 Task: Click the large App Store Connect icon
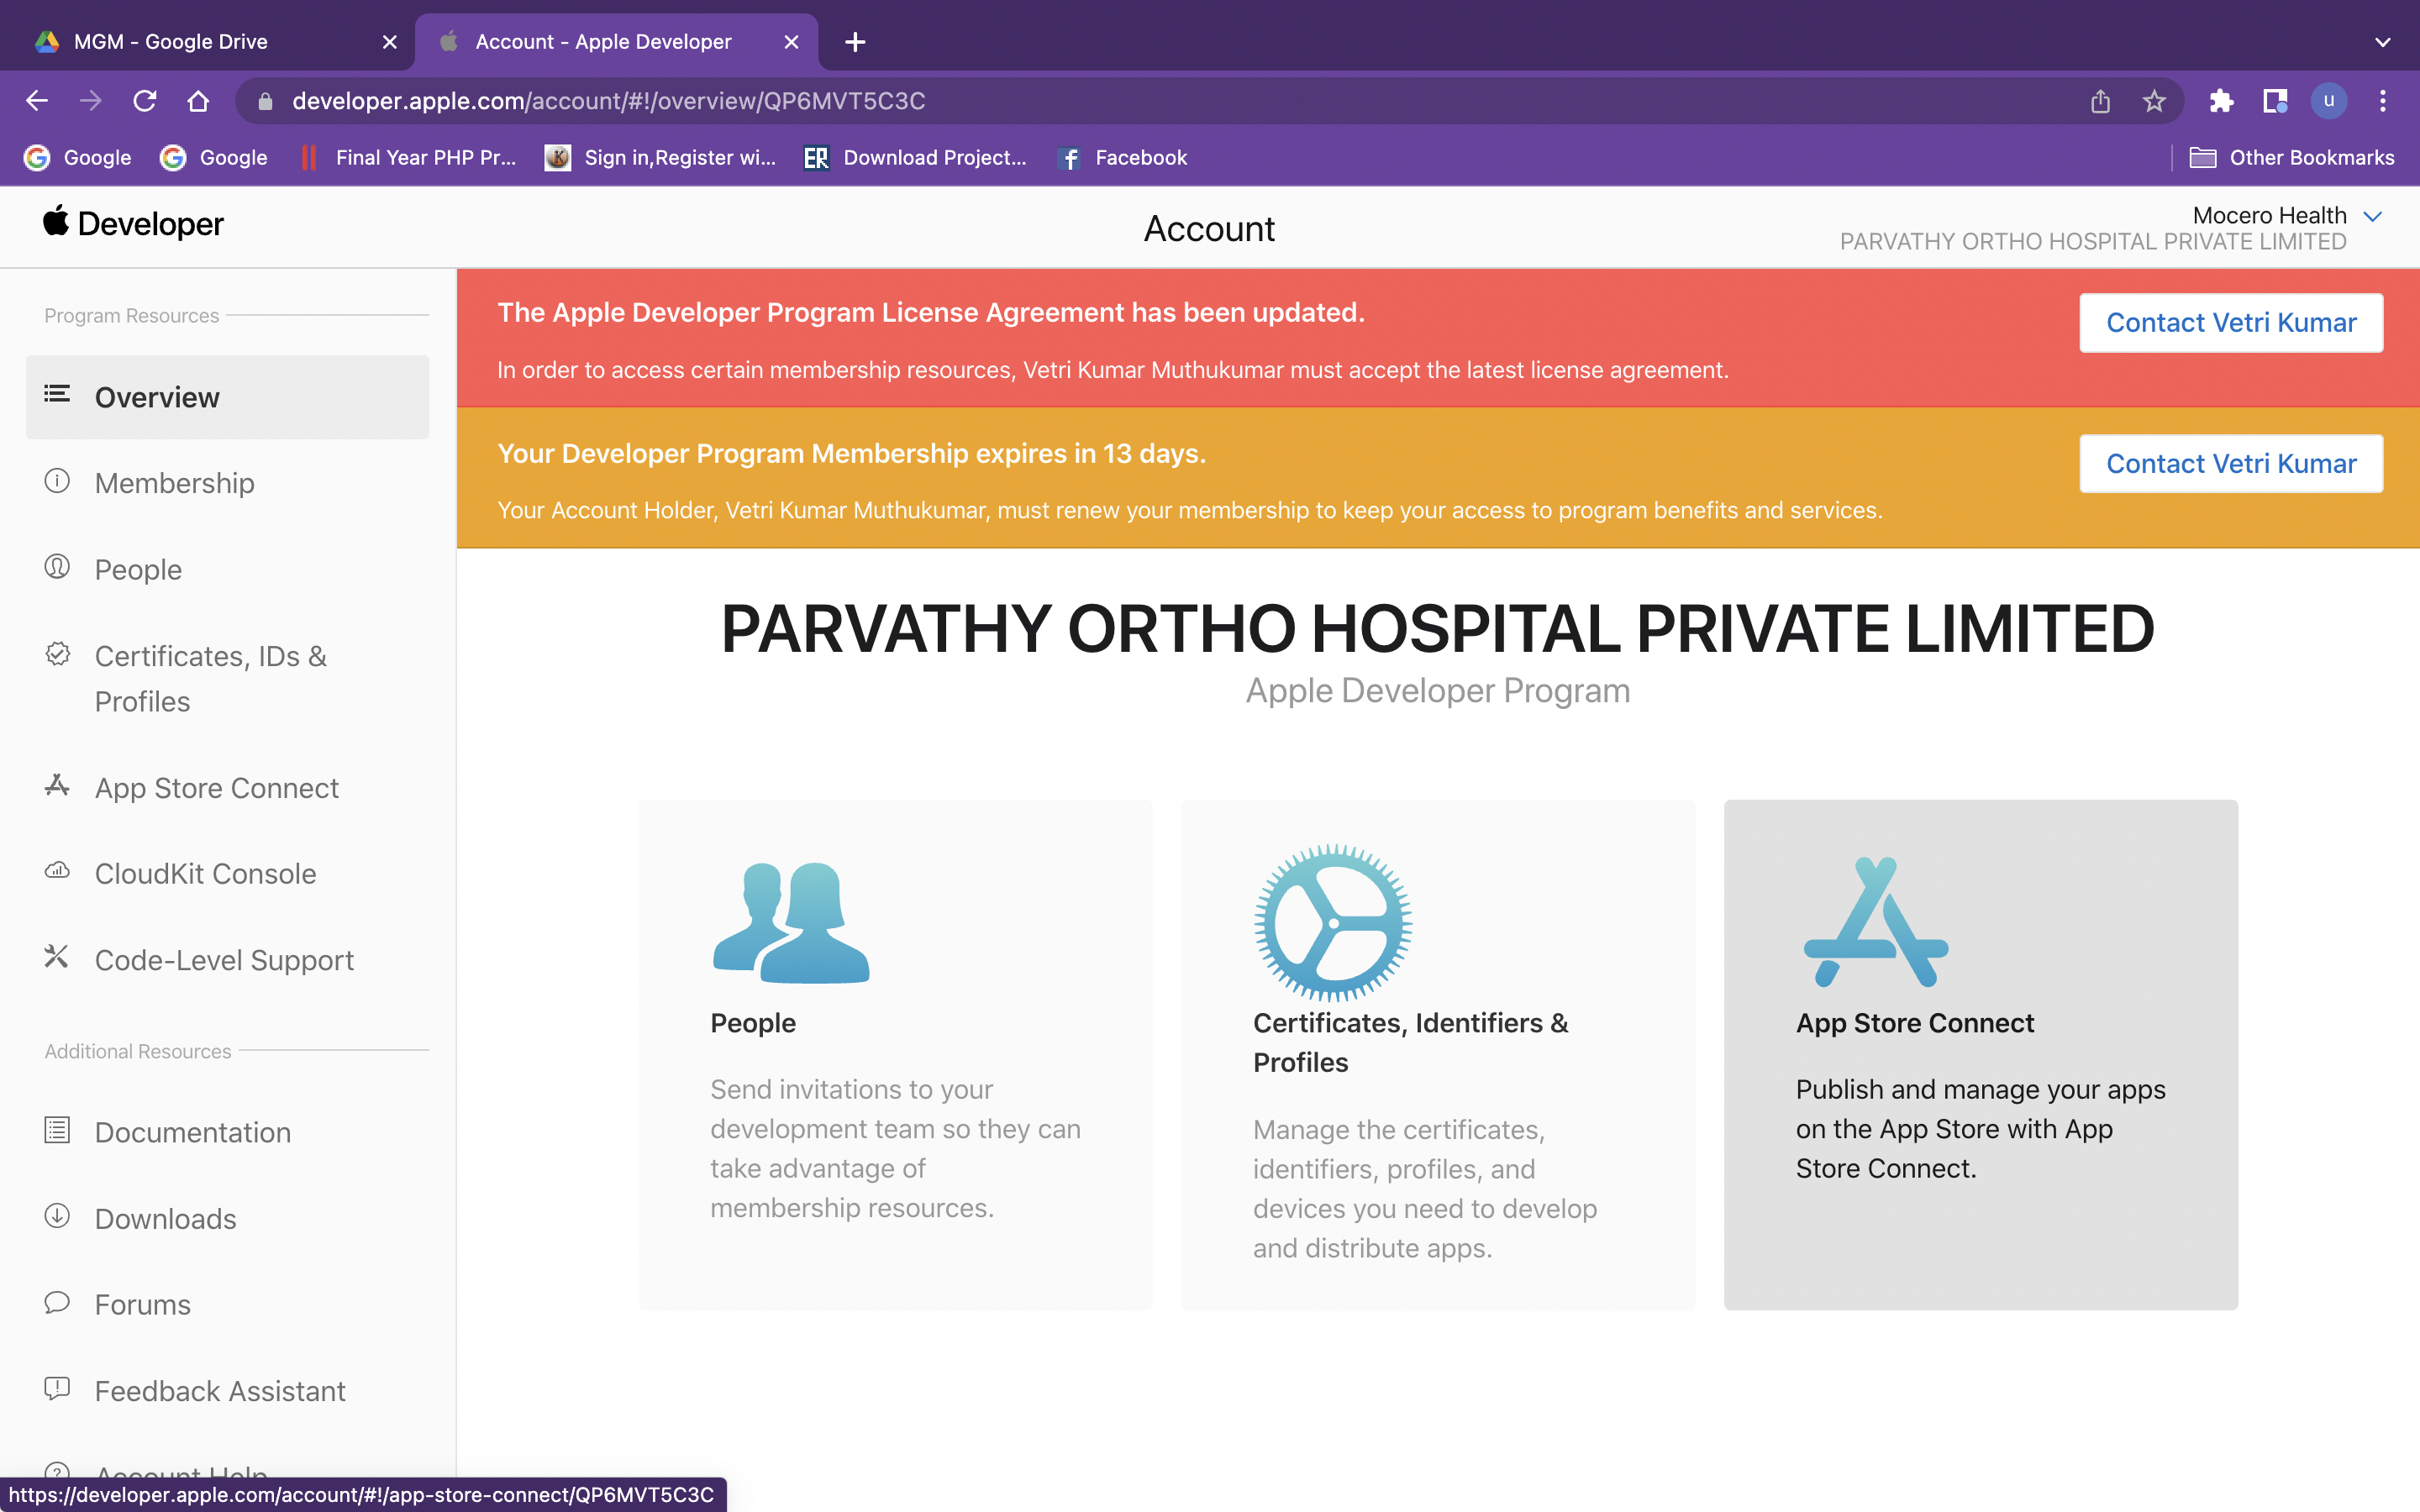pos(1875,922)
